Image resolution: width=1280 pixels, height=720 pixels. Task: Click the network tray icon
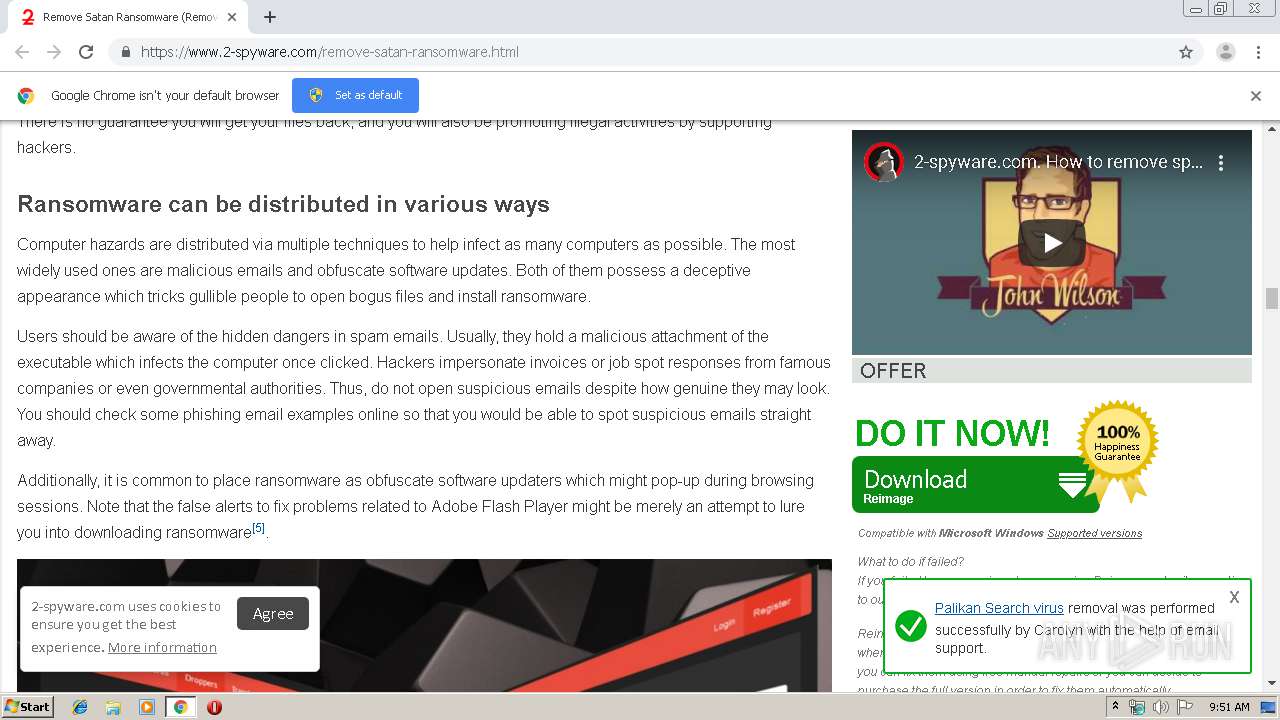coord(1137,707)
